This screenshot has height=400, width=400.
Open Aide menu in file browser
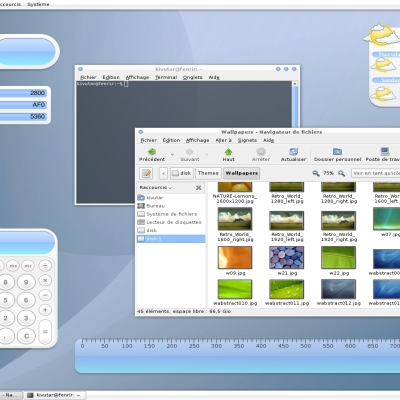pos(268,140)
